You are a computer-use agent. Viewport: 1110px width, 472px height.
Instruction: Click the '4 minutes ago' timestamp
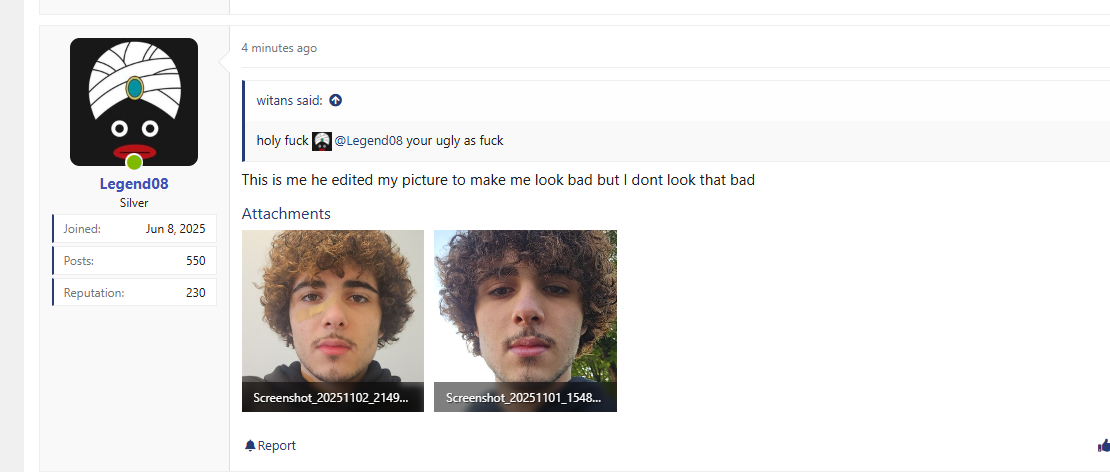(x=279, y=48)
